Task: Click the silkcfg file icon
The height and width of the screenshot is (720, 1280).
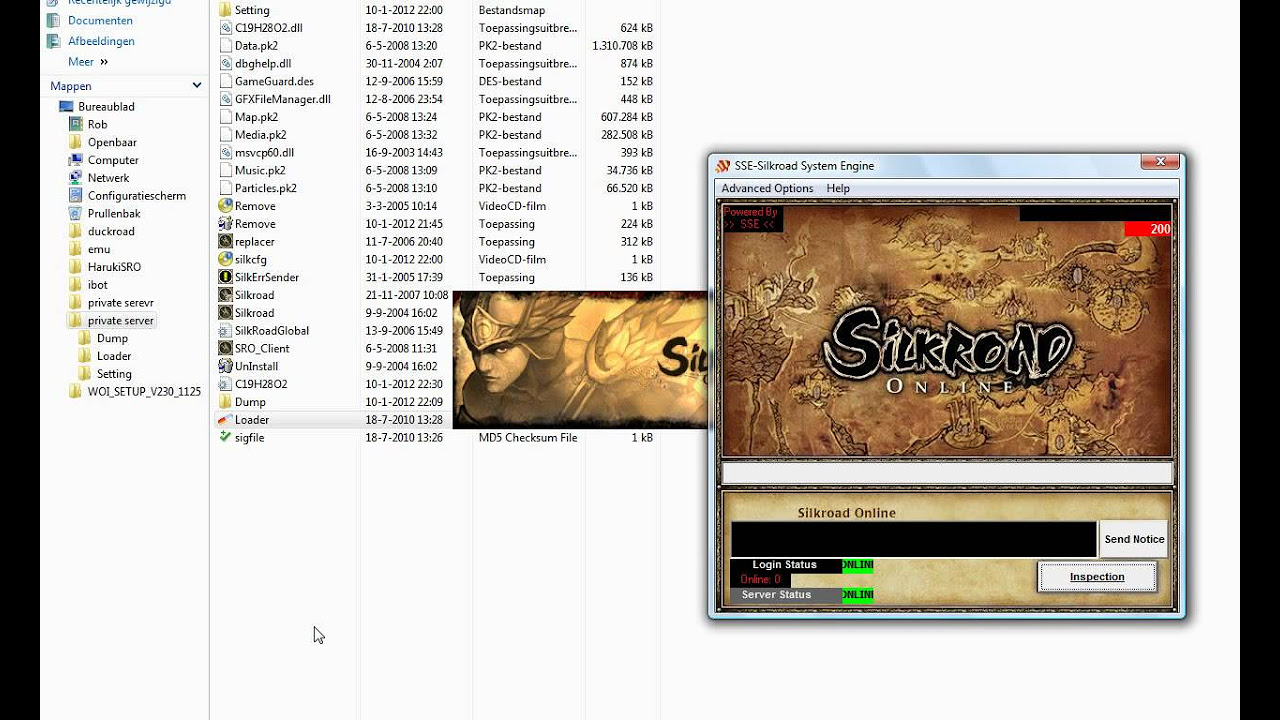Action: tap(225, 260)
